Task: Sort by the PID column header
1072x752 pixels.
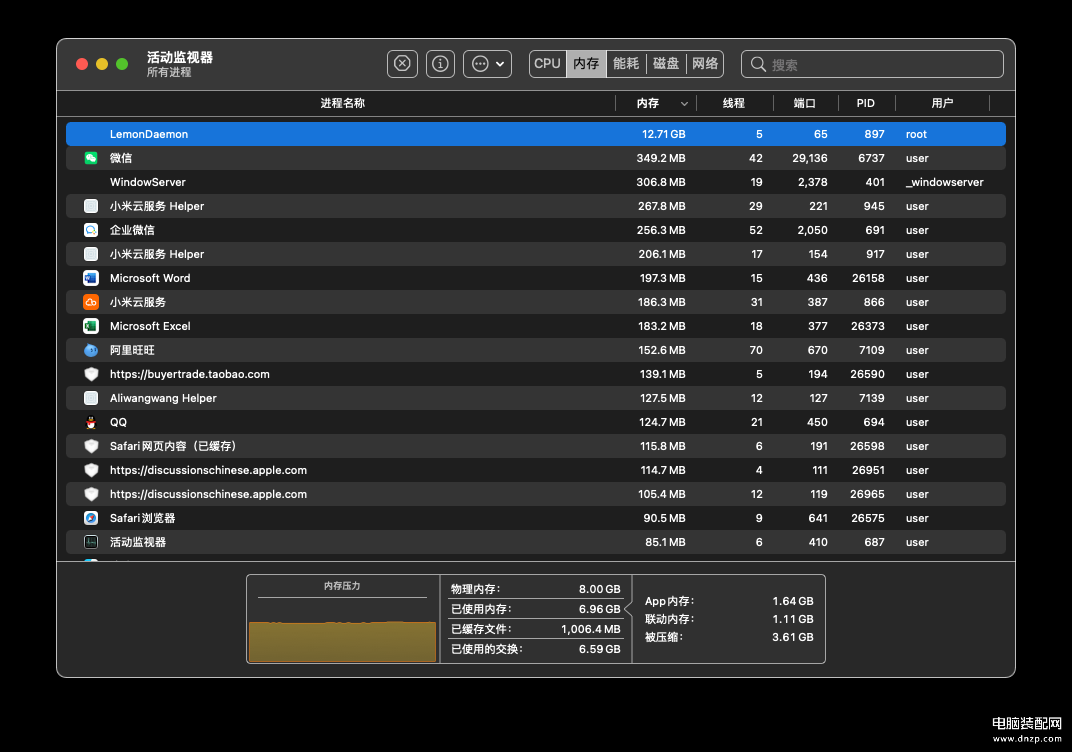Action: (865, 104)
